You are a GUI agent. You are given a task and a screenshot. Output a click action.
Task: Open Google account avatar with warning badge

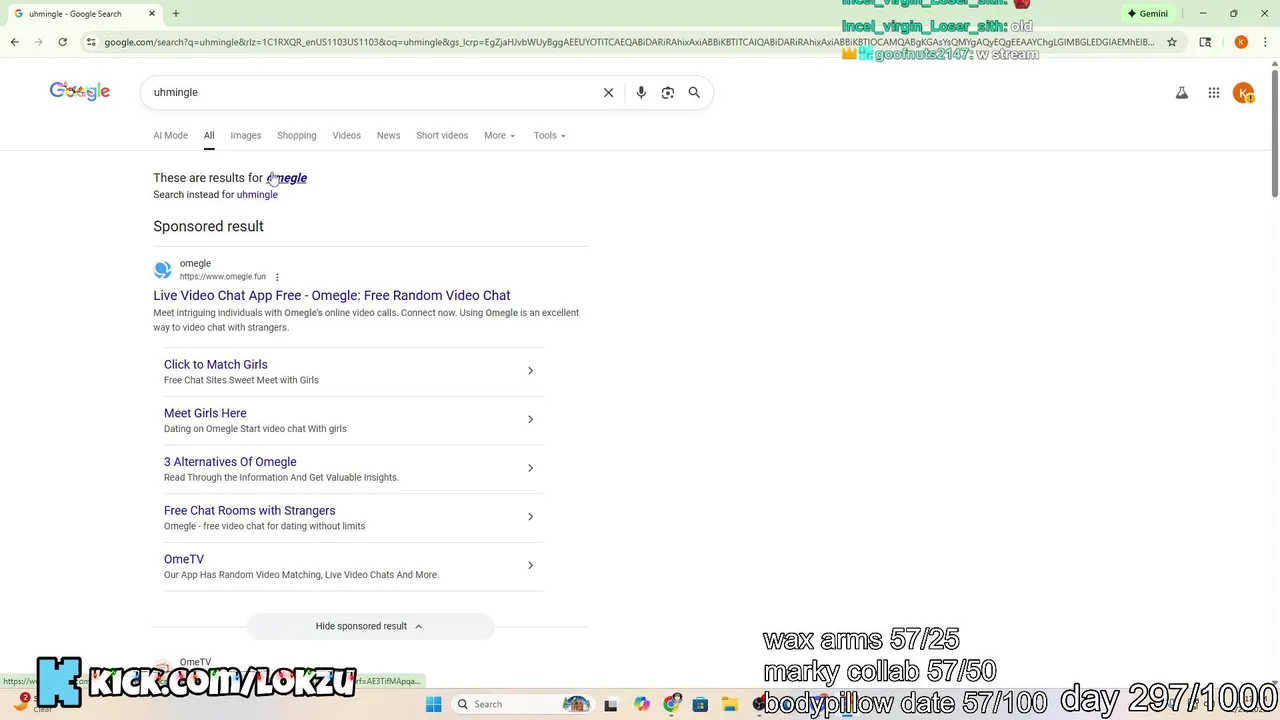1244,93
